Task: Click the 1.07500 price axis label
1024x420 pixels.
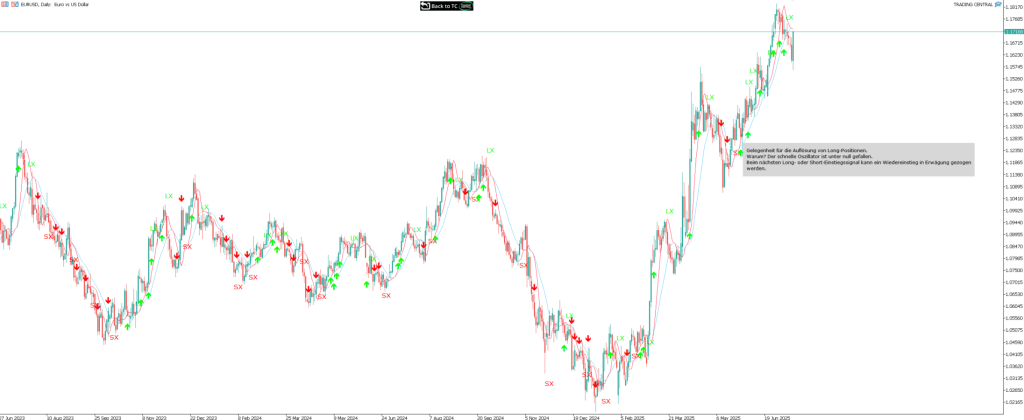Action: tap(1014, 270)
